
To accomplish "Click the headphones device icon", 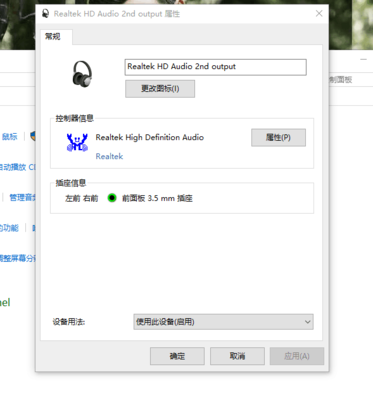I will point(82,74).
